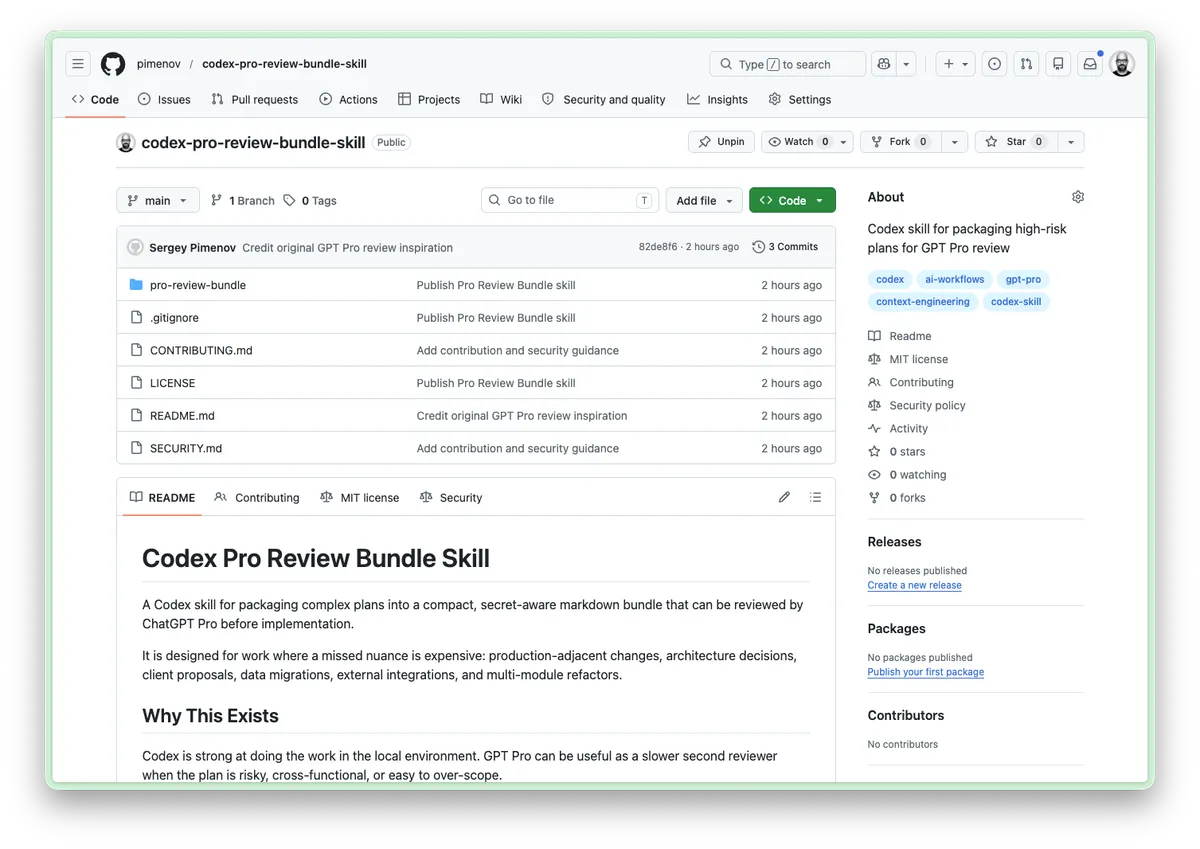
Task: Open the hamburger navigation menu
Action: tap(79, 64)
